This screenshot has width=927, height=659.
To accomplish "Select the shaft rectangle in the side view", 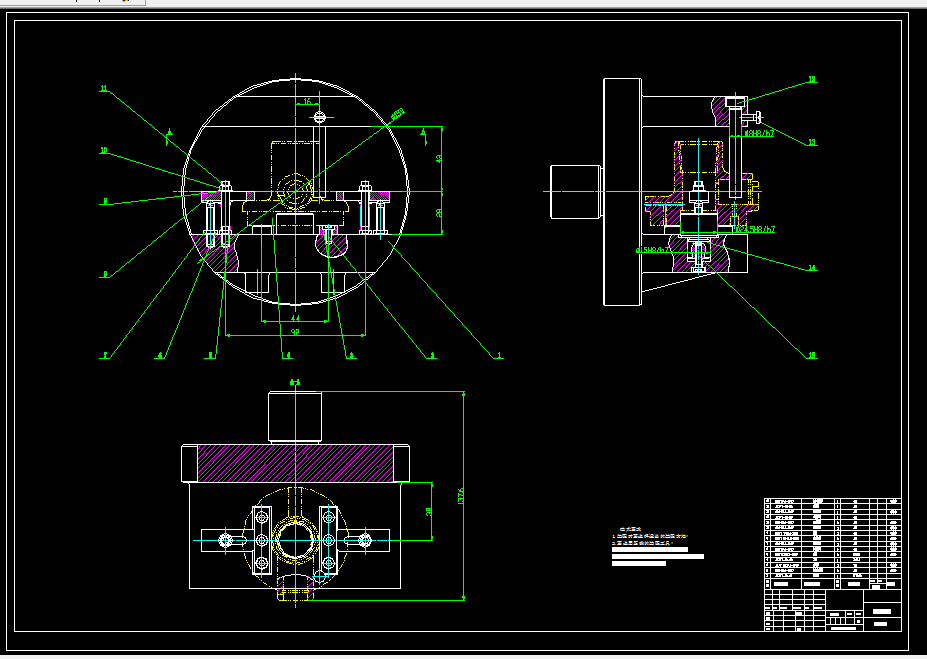I will point(576,191).
